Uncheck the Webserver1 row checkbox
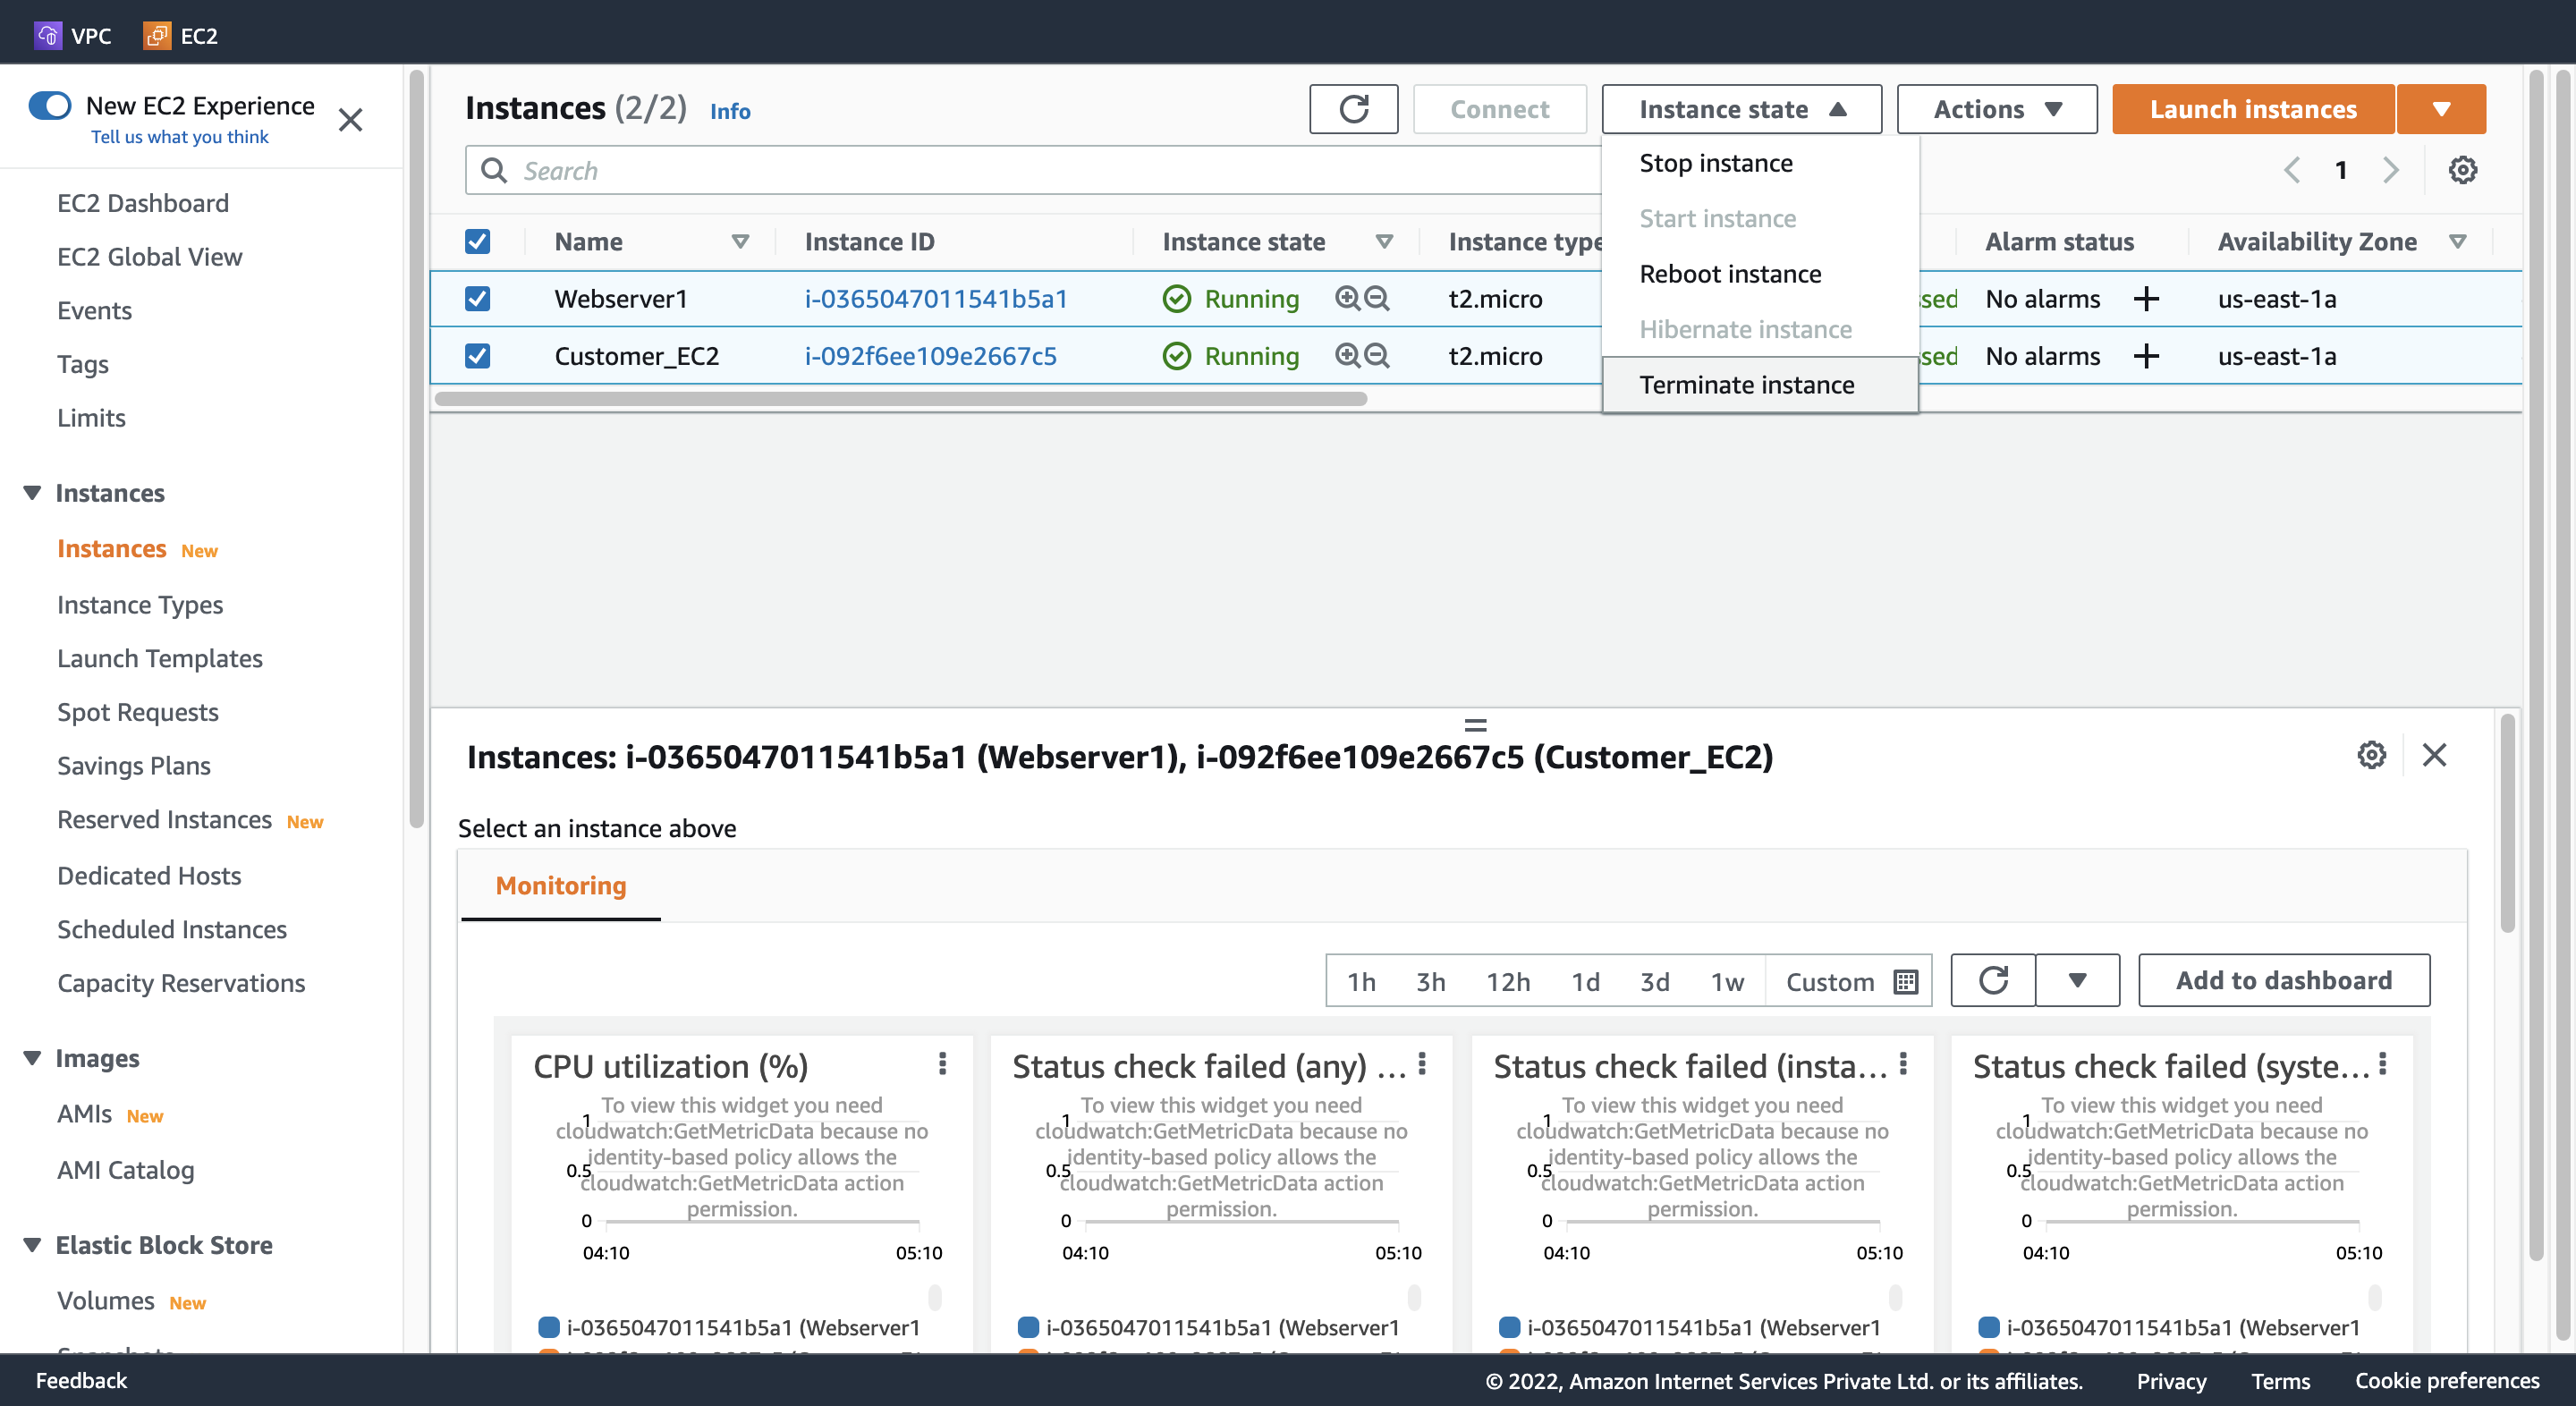The width and height of the screenshot is (2576, 1406). [x=477, y=298]
